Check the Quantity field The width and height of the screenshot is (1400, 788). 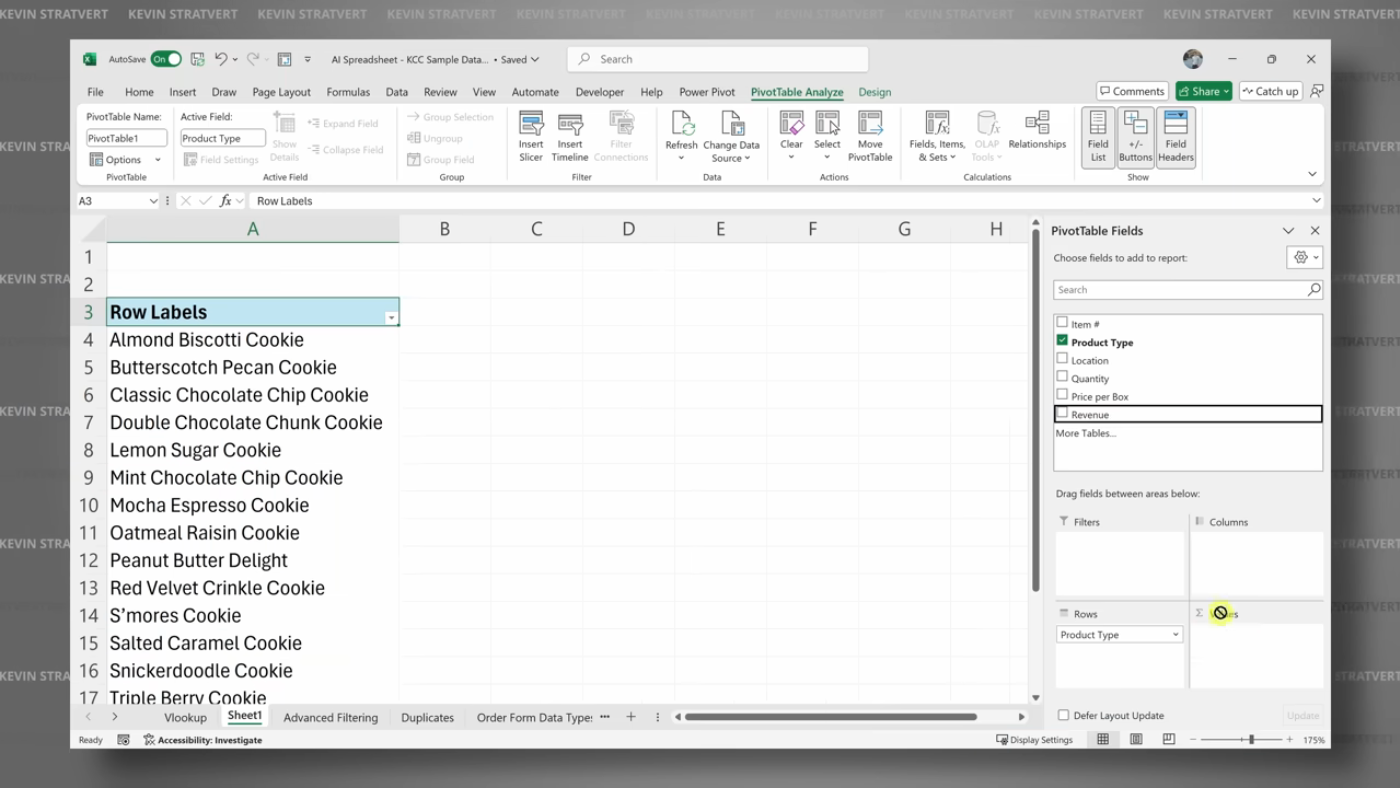1062,377
